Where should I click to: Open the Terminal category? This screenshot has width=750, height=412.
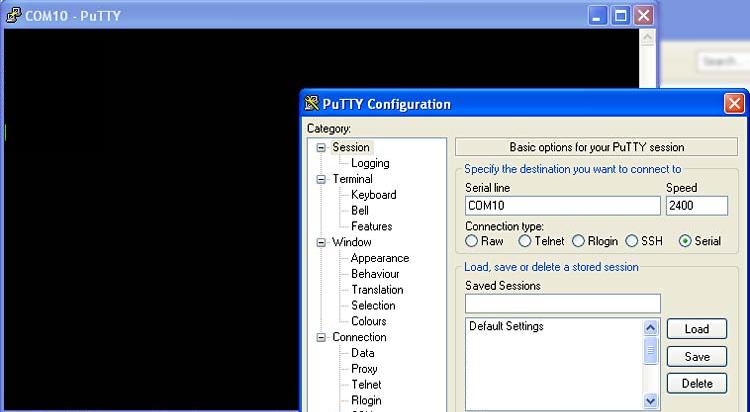(353, 178)
